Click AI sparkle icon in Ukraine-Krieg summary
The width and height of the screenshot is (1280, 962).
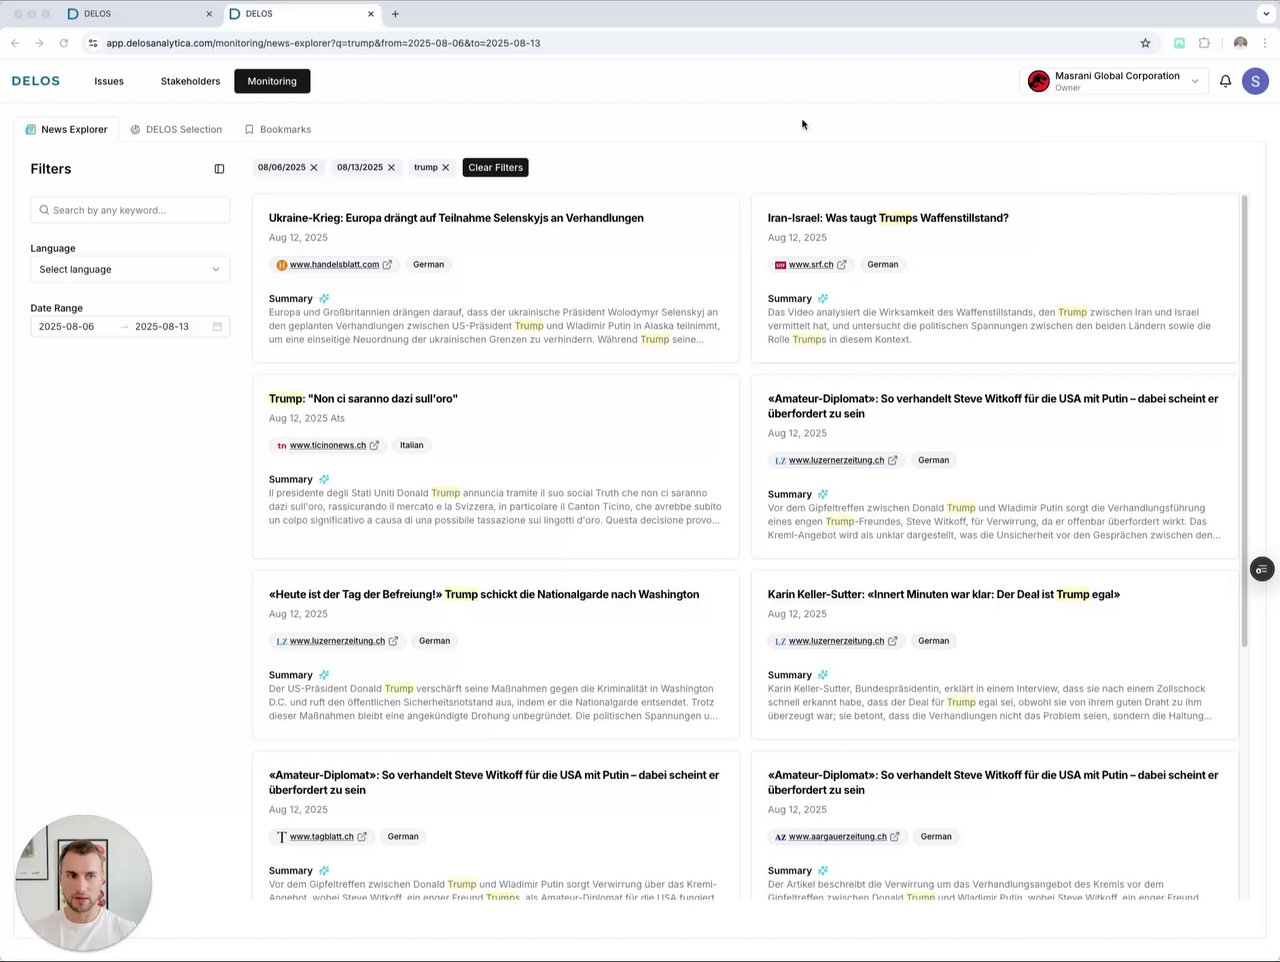[x=324, y=299]
